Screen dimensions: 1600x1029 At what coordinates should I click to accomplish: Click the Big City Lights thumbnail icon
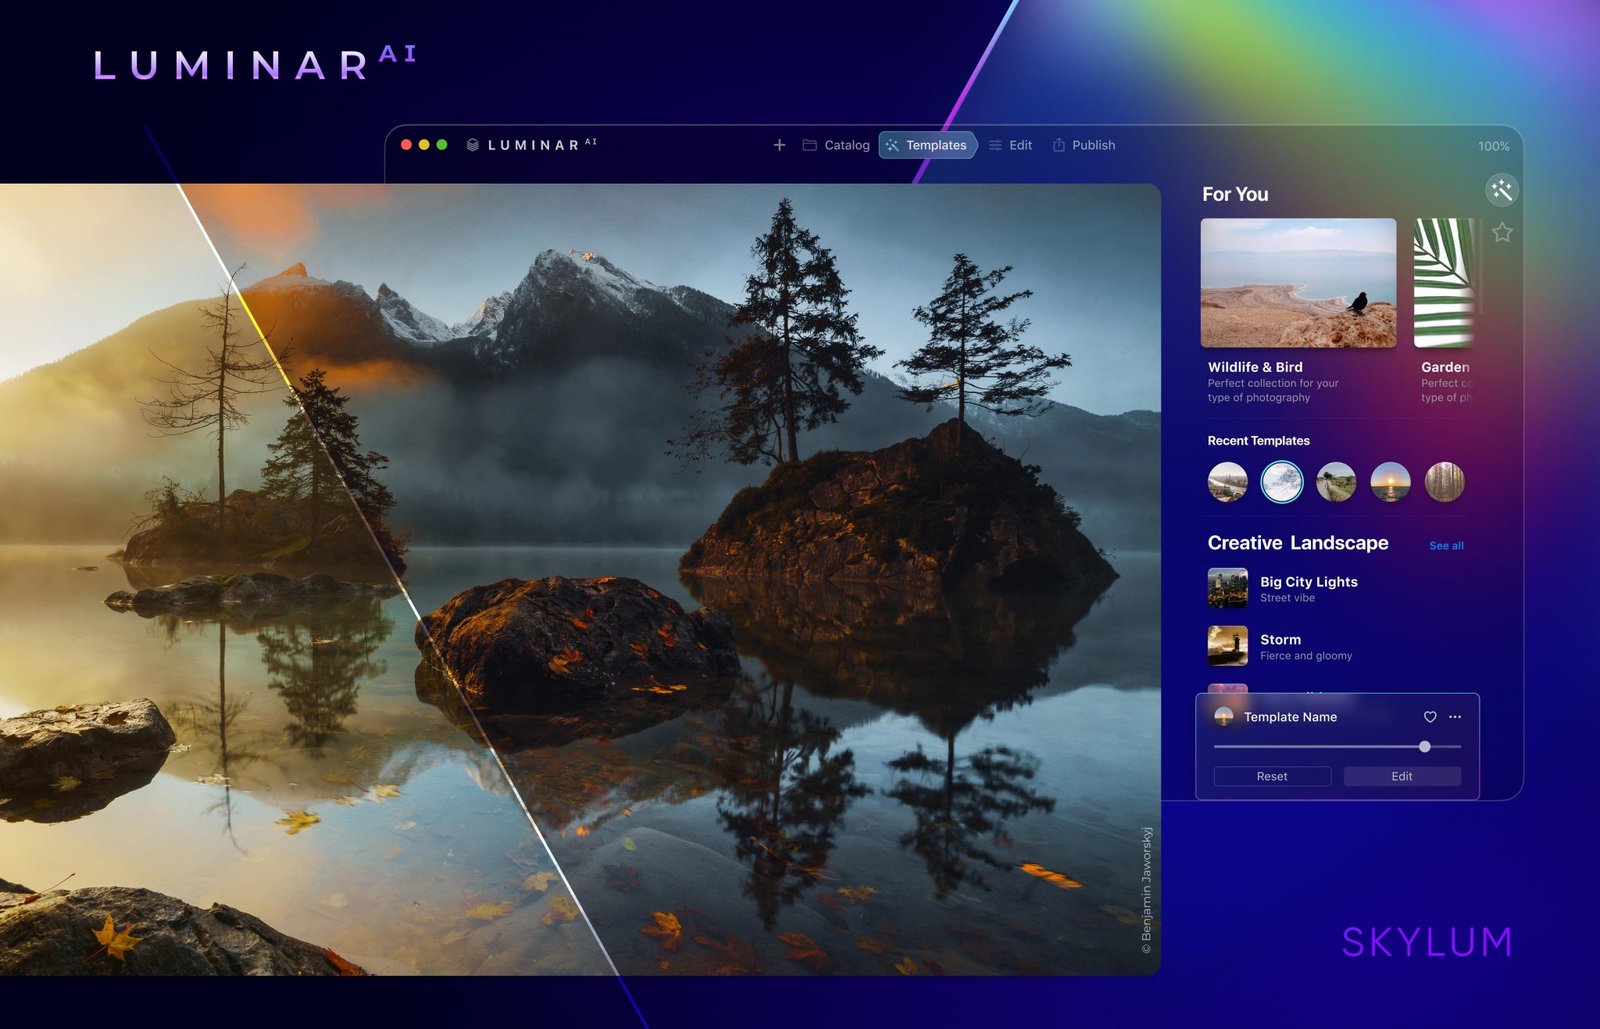tap(1227, 588)
